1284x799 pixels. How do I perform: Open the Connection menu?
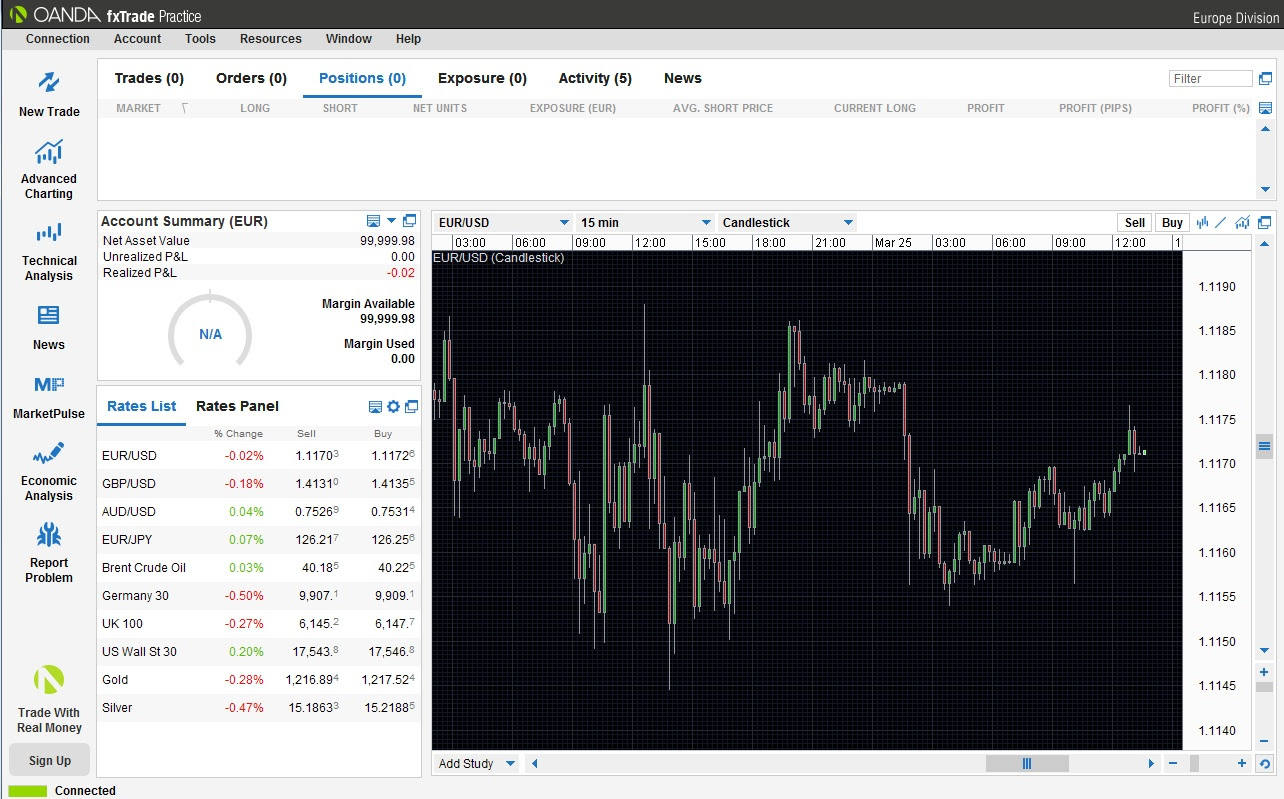tap(58, 39)
